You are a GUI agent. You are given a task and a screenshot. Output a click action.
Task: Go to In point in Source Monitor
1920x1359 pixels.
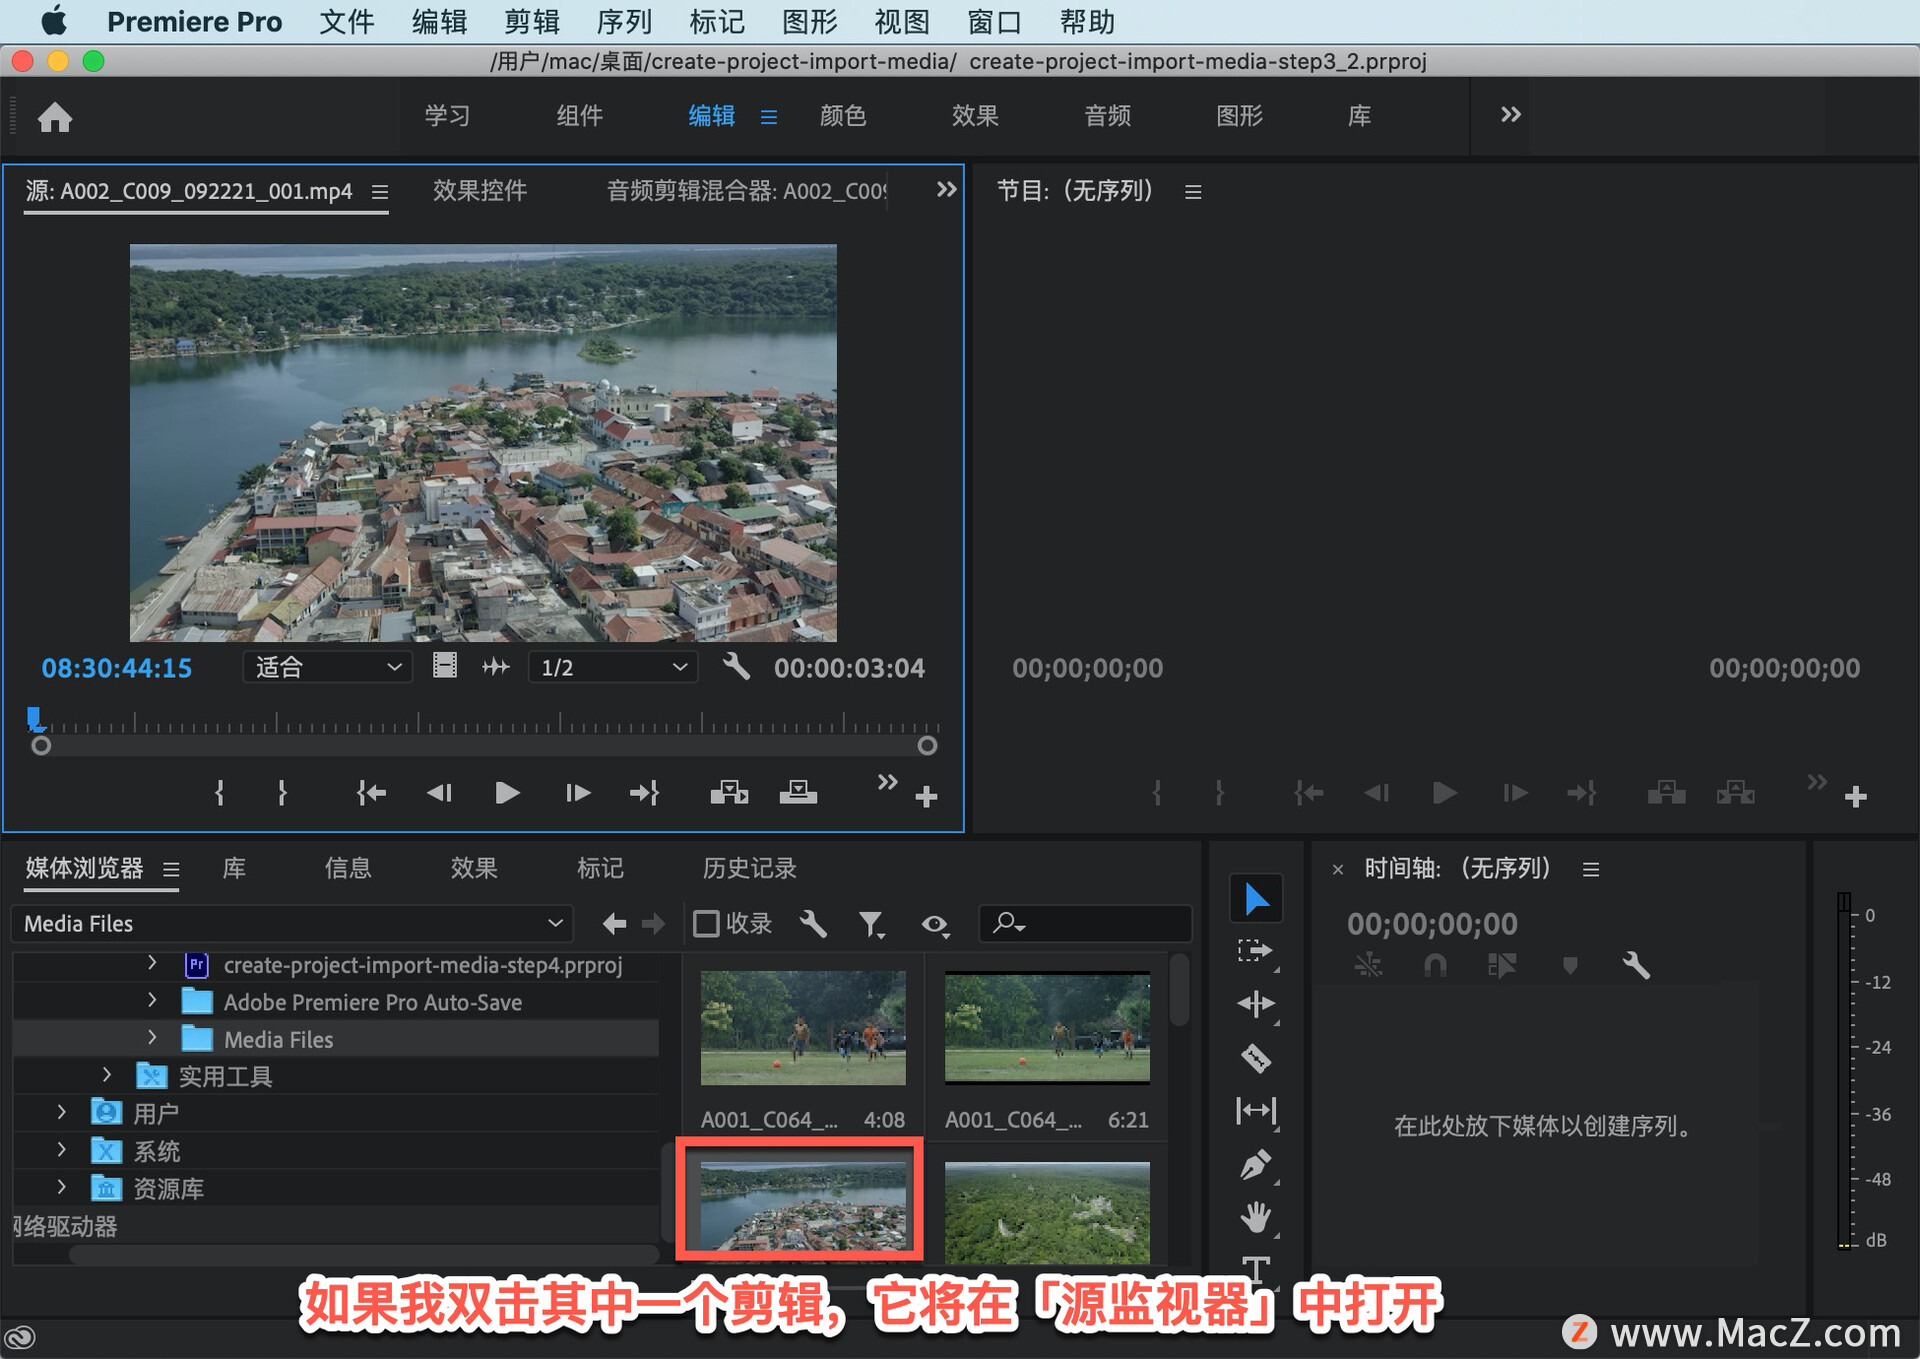(371, 793)
